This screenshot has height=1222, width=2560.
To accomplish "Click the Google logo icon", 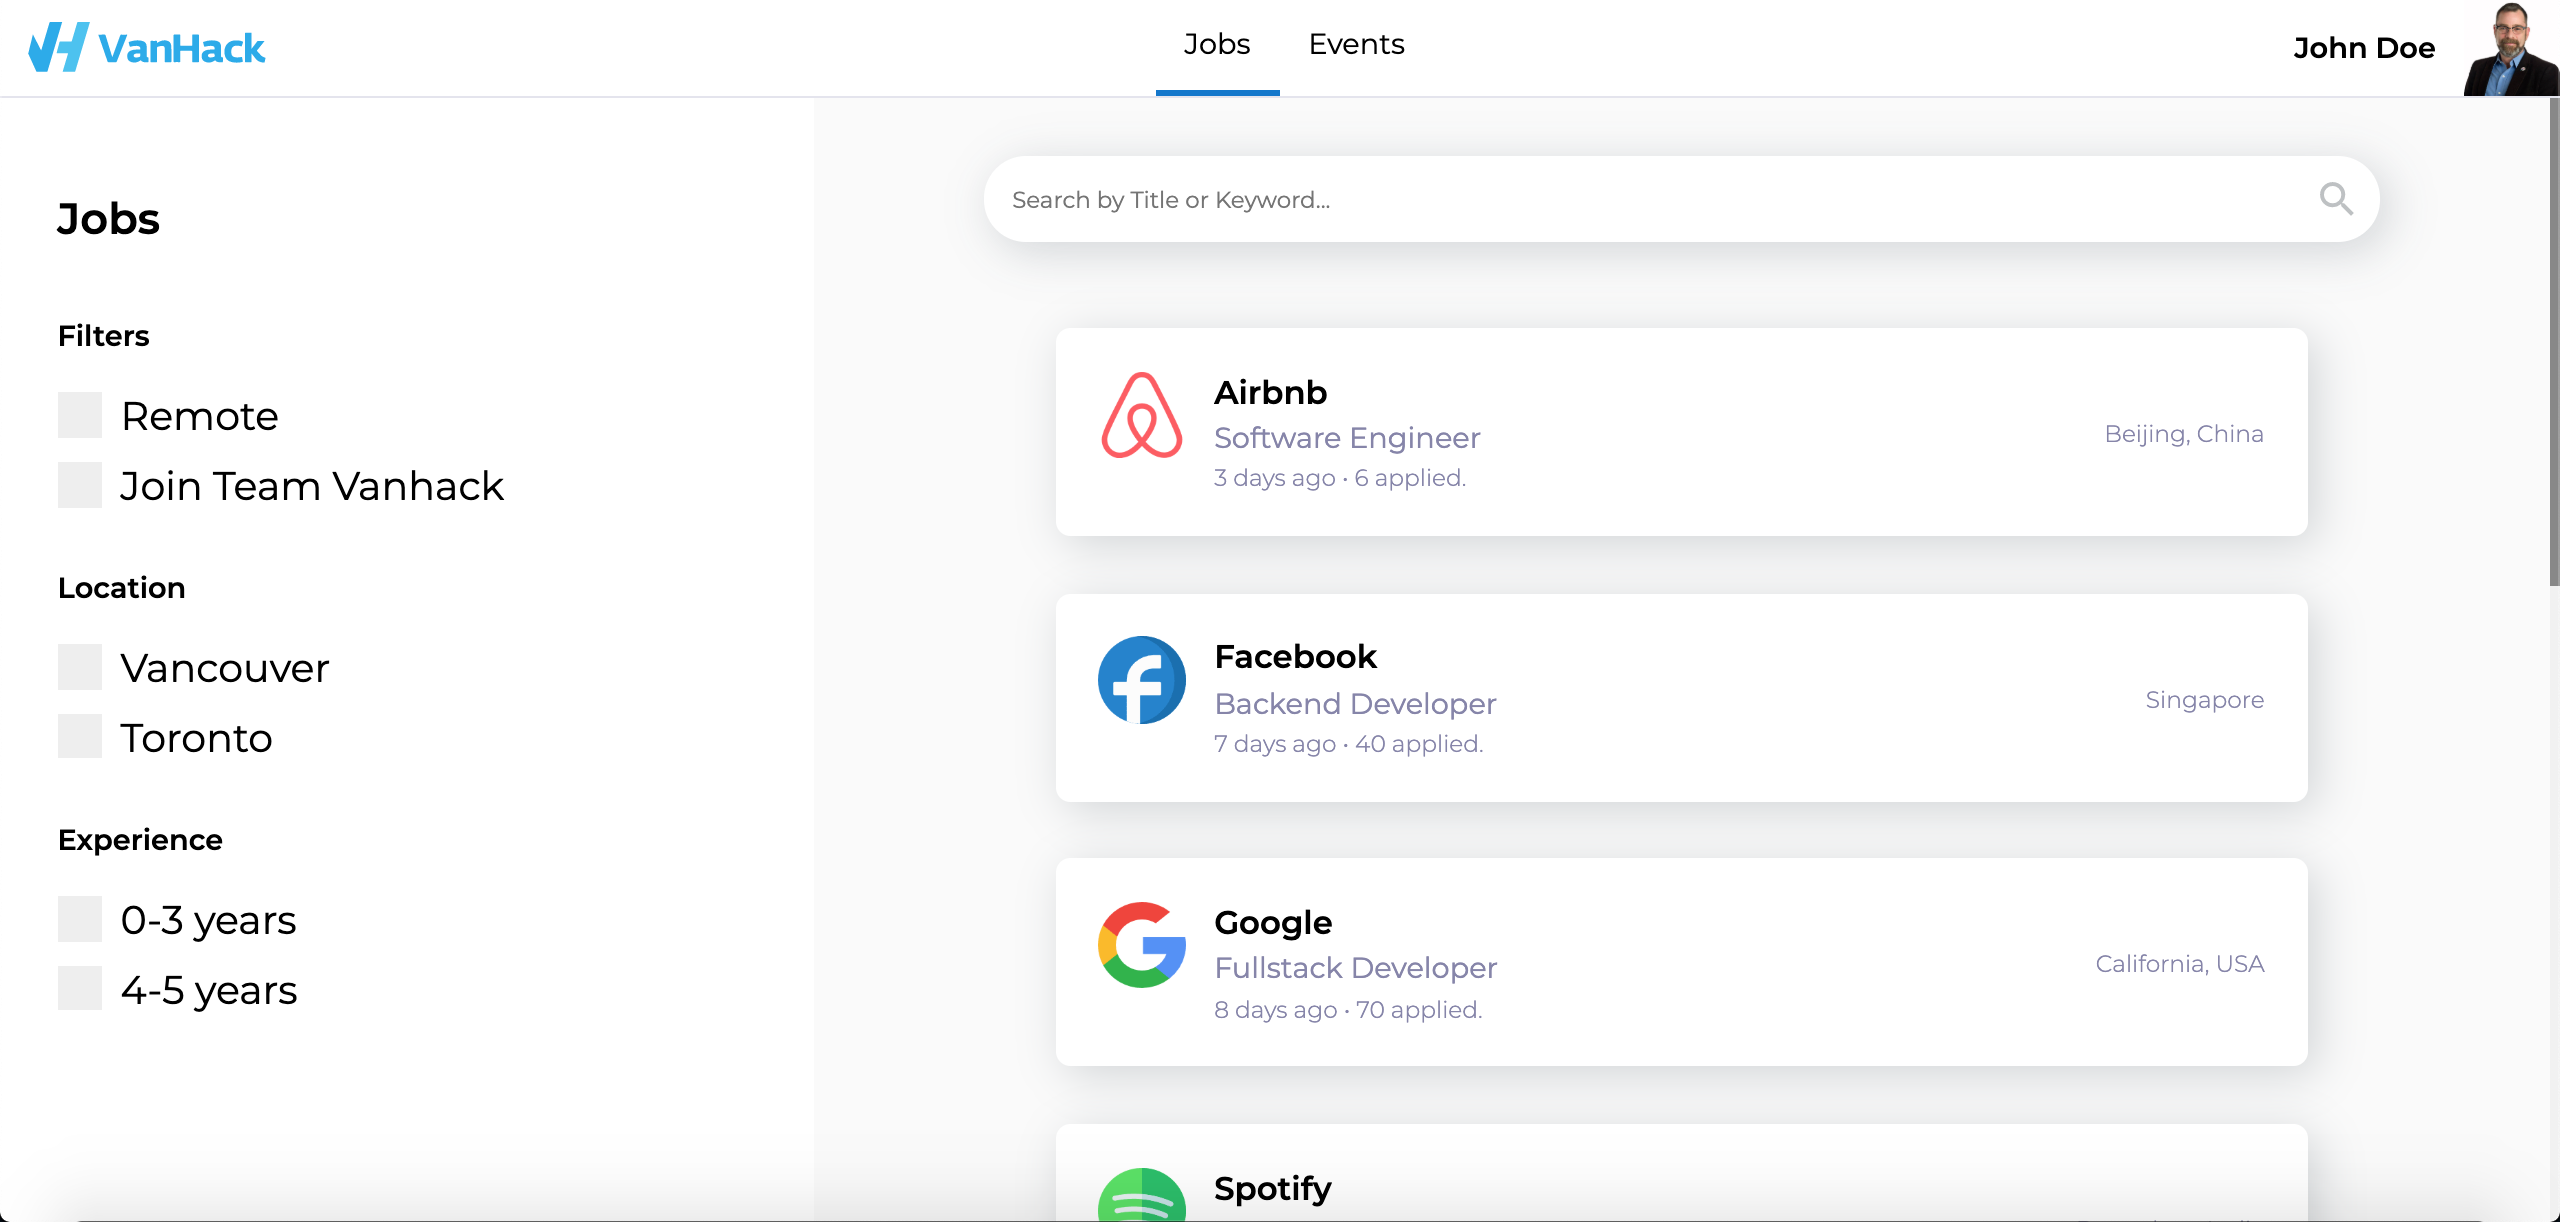I will tap(1141, 945).
